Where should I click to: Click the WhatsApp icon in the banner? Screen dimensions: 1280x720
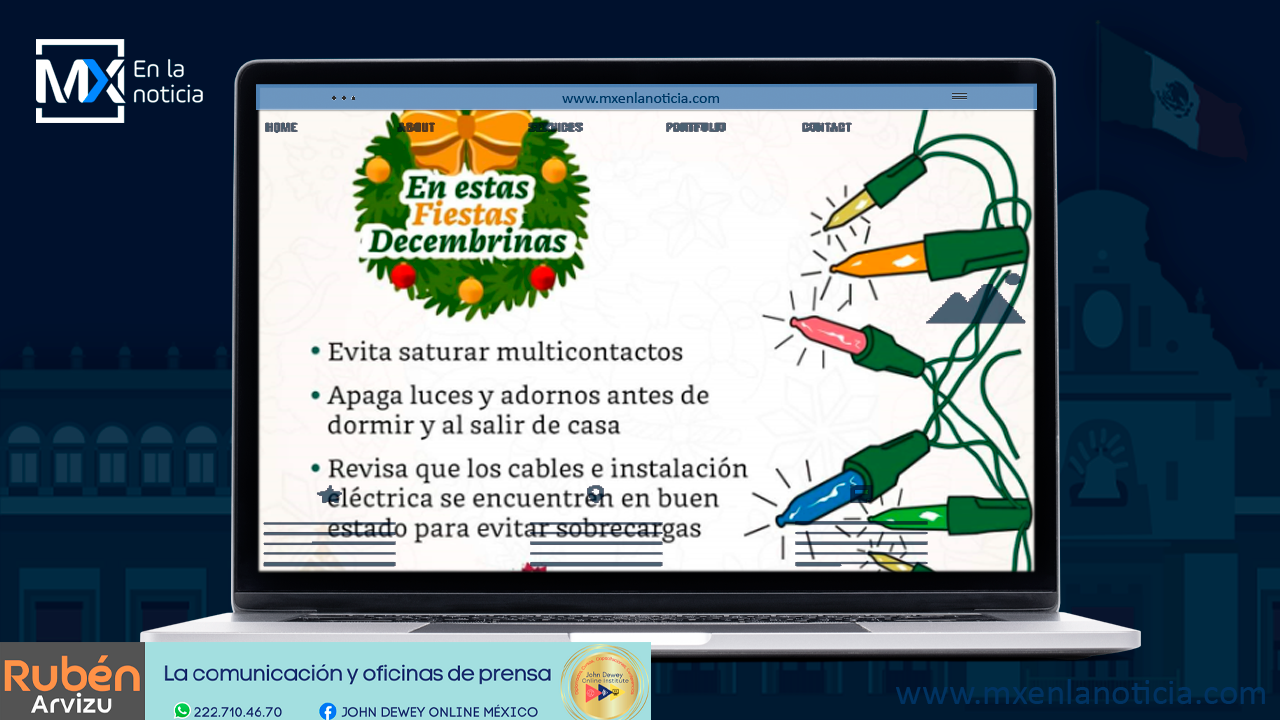(182, 711)
